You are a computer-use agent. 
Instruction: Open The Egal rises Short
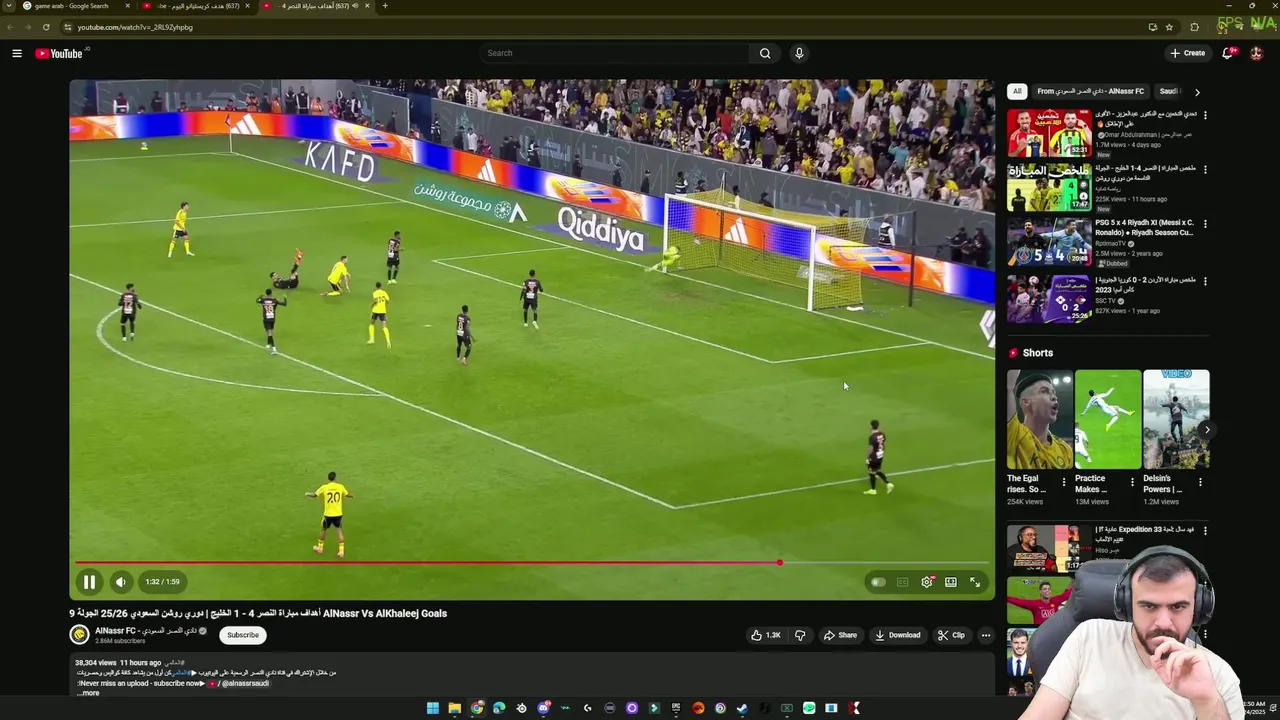point(1039,419)
